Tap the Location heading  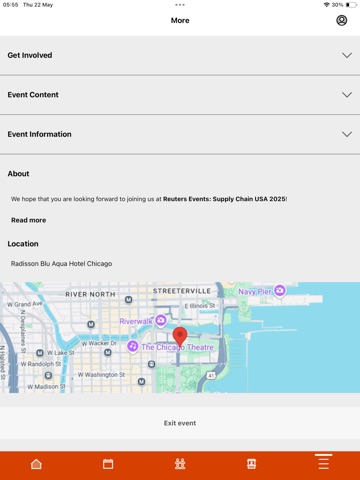tap(23, 244)
